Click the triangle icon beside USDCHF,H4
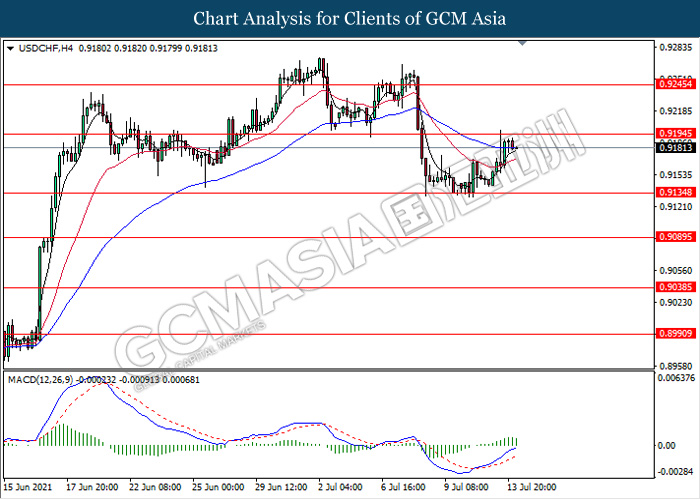Screen dimensions: 700x500 coord(10,47)
